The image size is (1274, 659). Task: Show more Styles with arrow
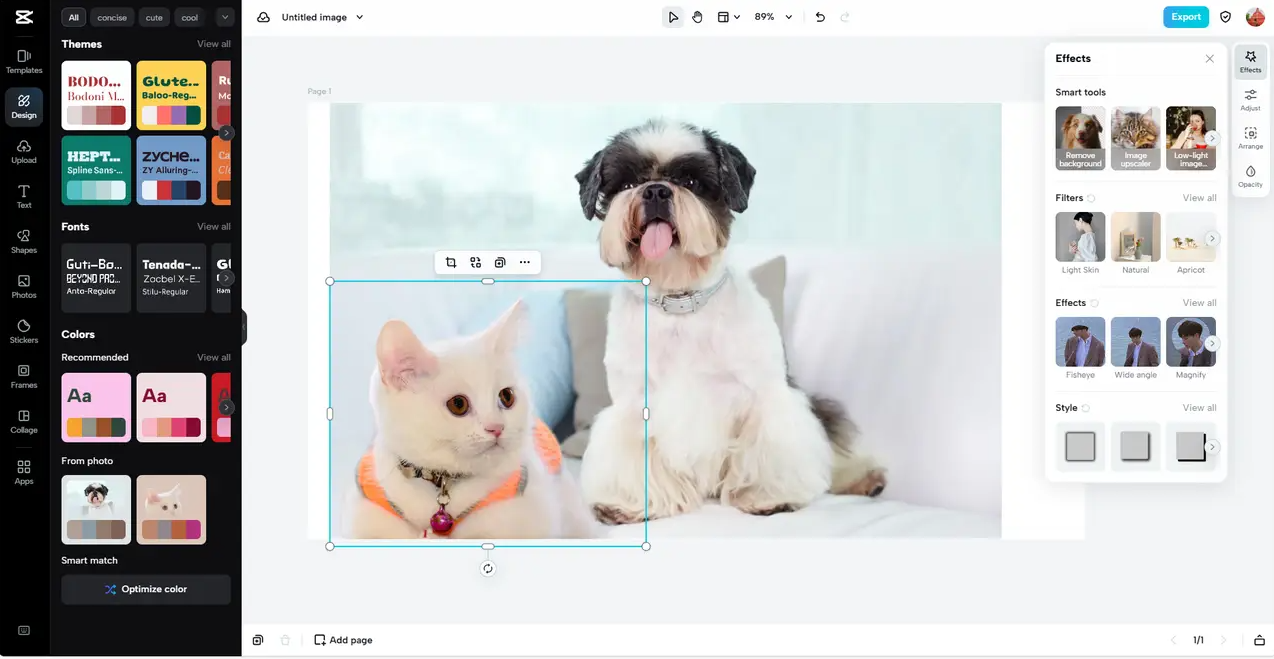point(1212,447)
